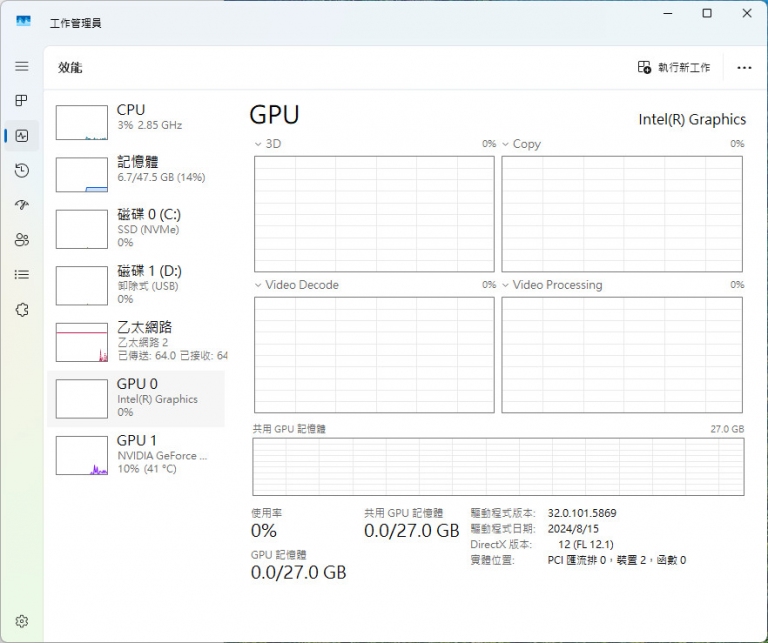Click 6.7/47.5 GB (14%) memory value

coord(161,177)
